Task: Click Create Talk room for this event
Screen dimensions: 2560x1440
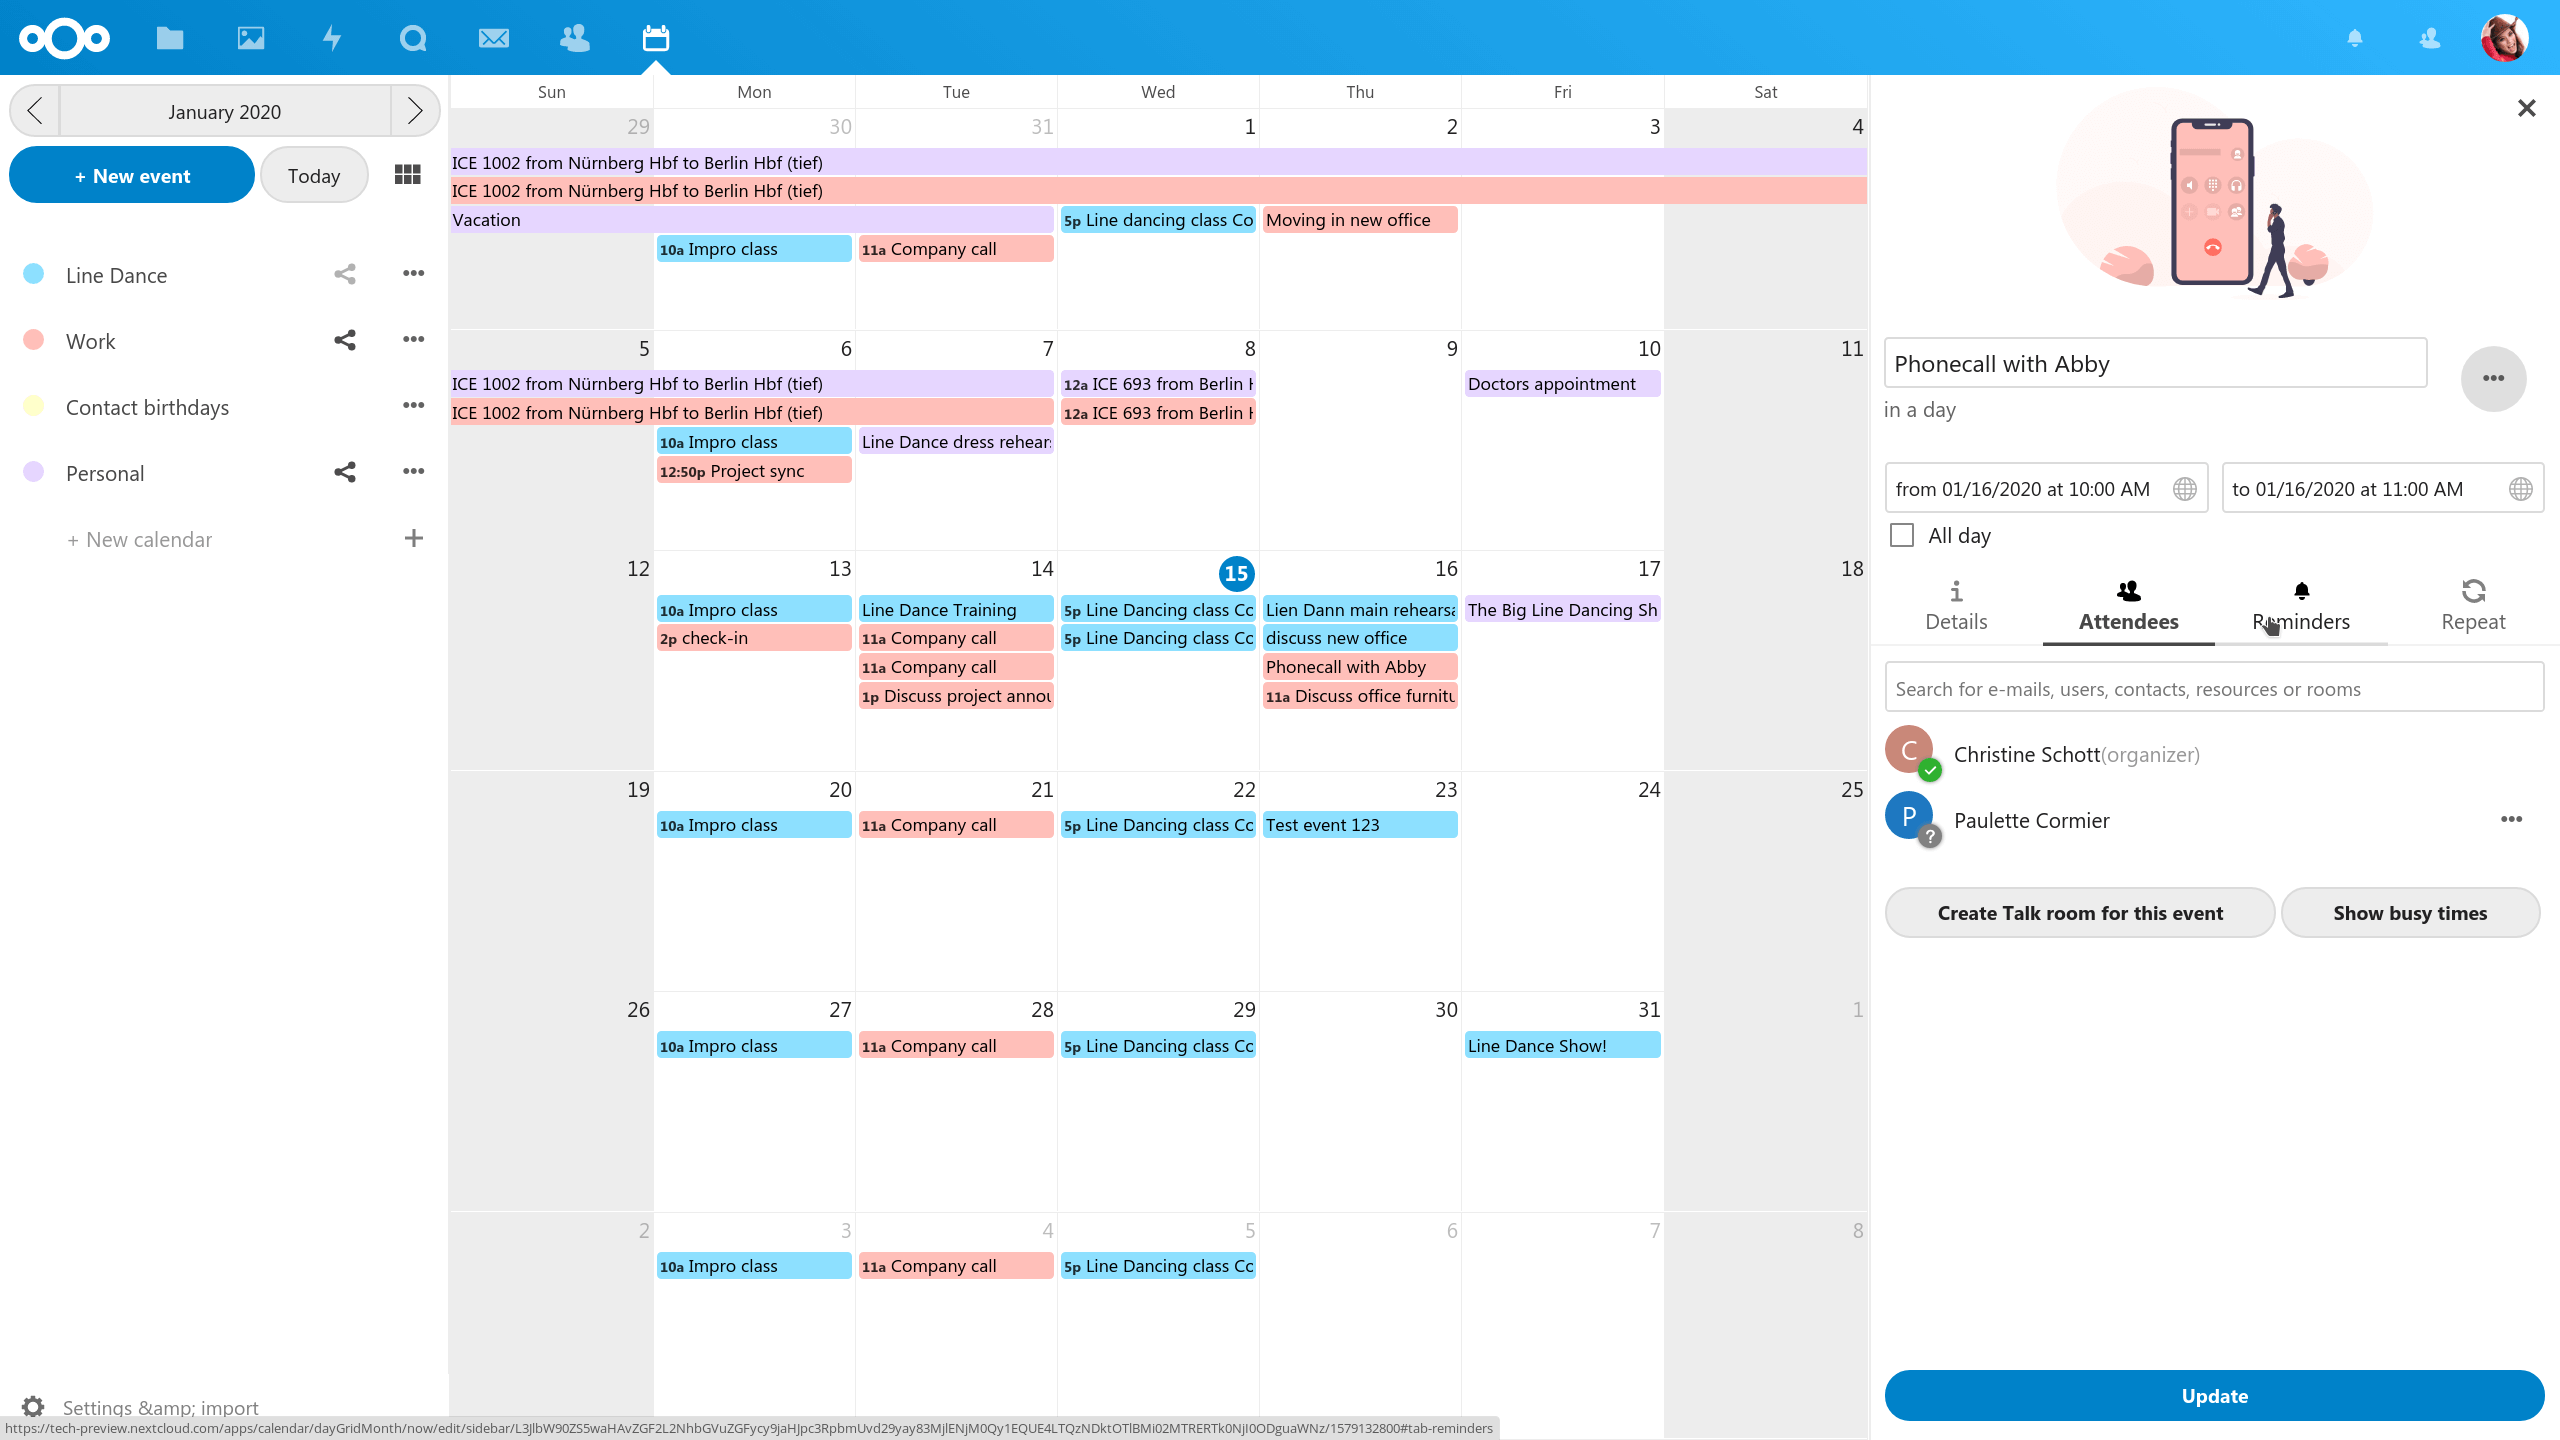Action: click(x=2080, y=913)
